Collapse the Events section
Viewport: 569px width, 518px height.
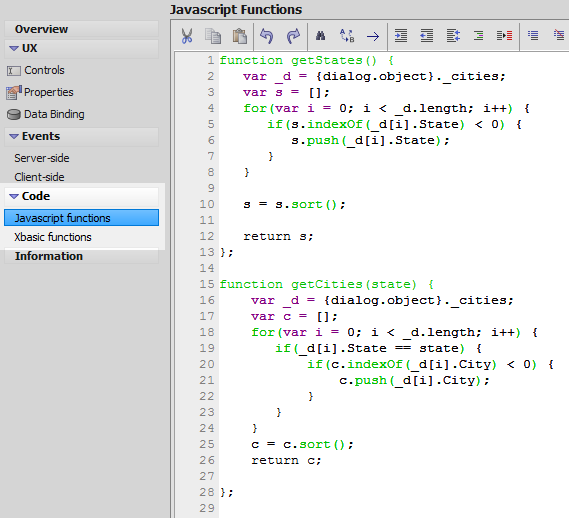[x=14, y=136]
